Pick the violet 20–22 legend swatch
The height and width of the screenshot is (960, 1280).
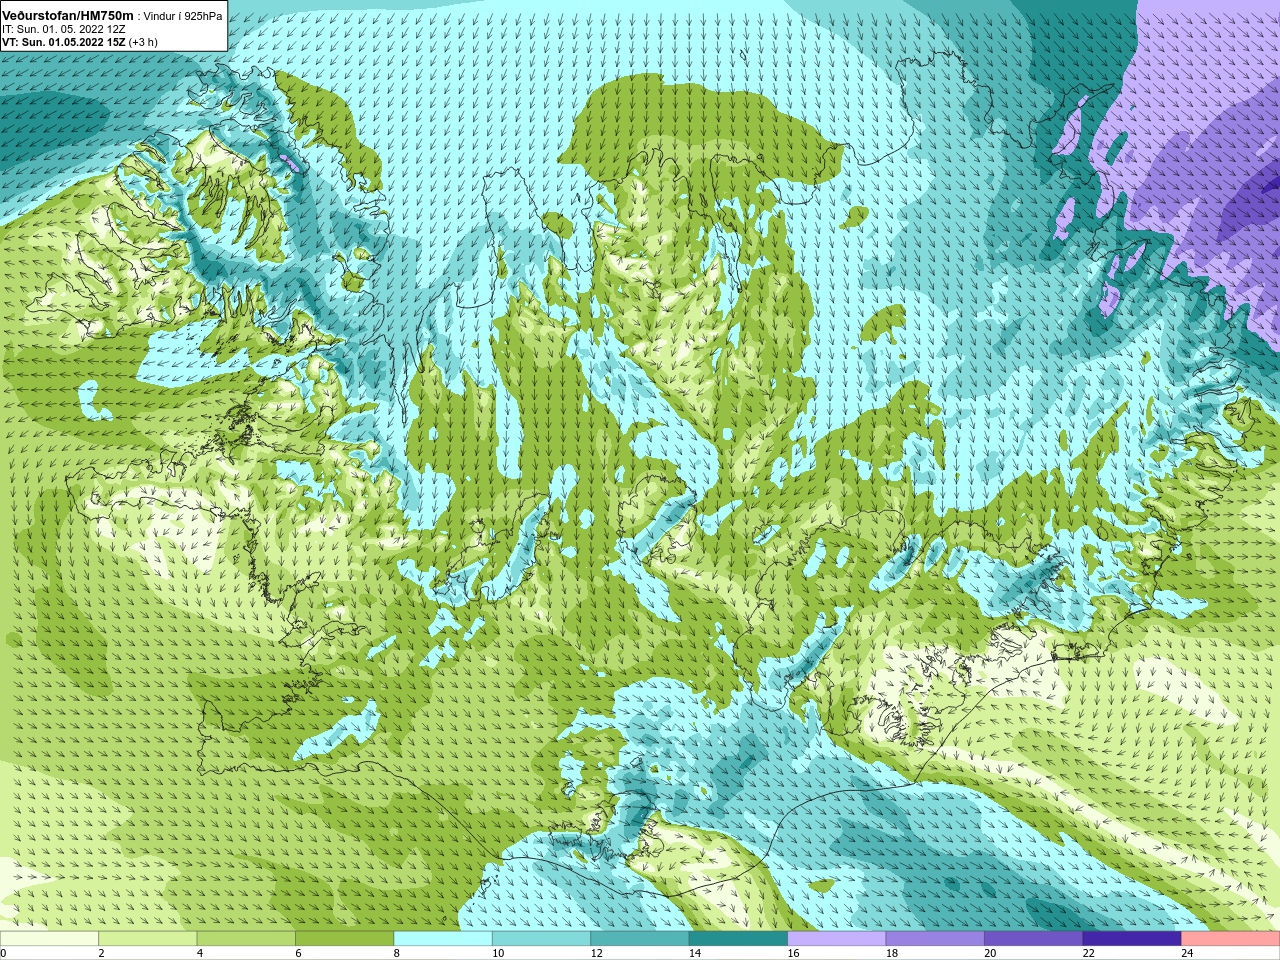click(x=1034, y=939)
